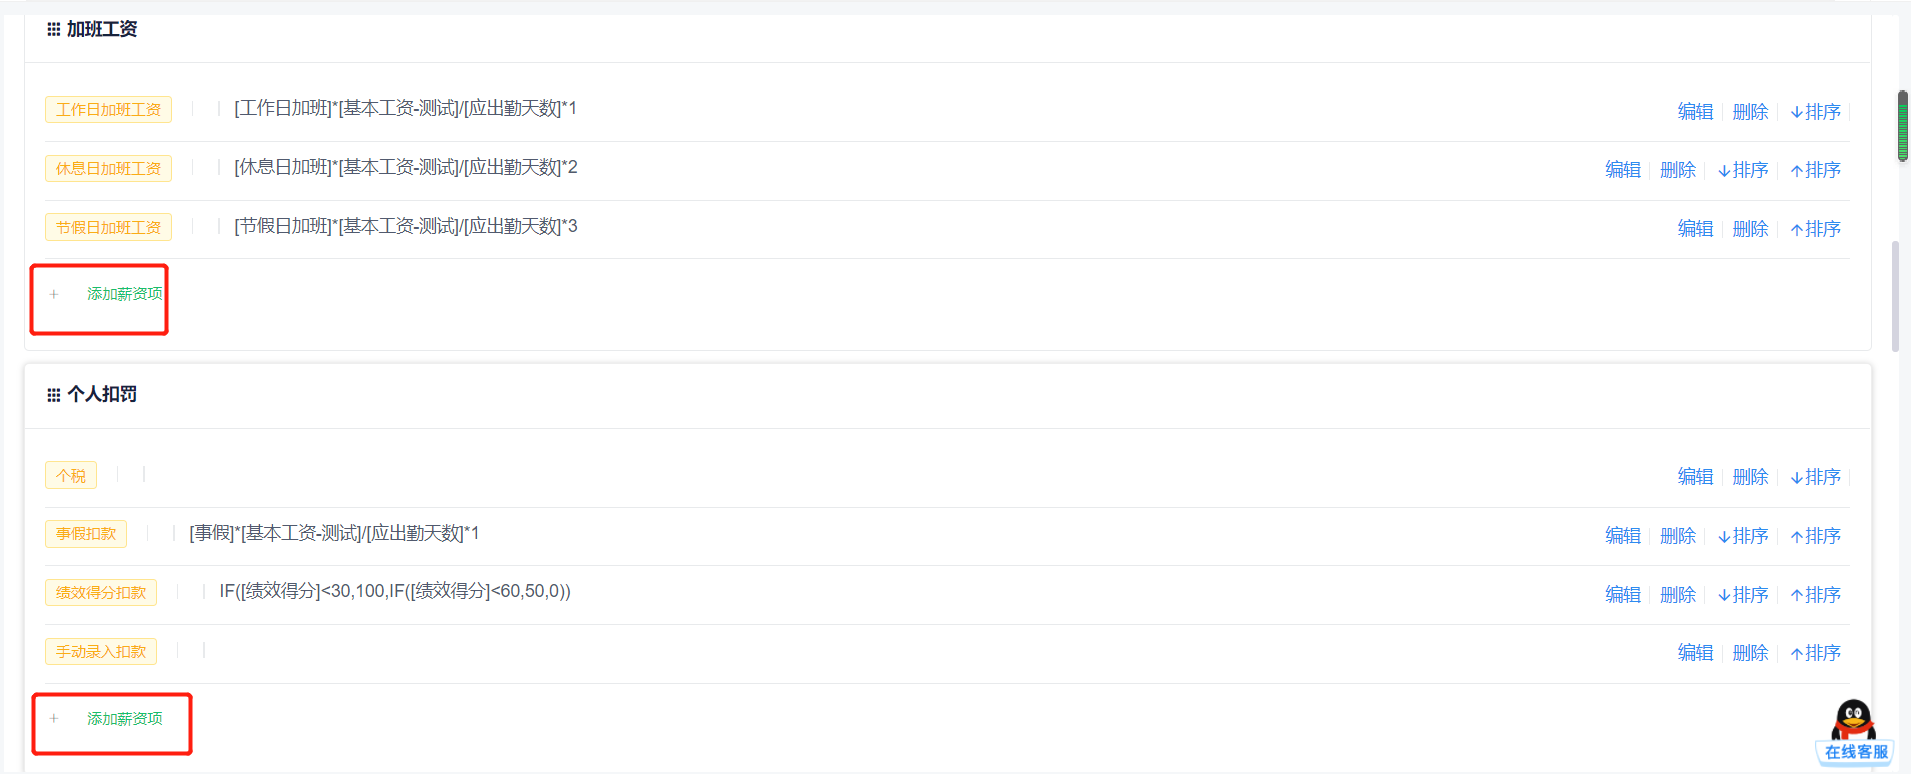
Task: Delete the 手动录入扣款 item
Action: pos(1750,653)
